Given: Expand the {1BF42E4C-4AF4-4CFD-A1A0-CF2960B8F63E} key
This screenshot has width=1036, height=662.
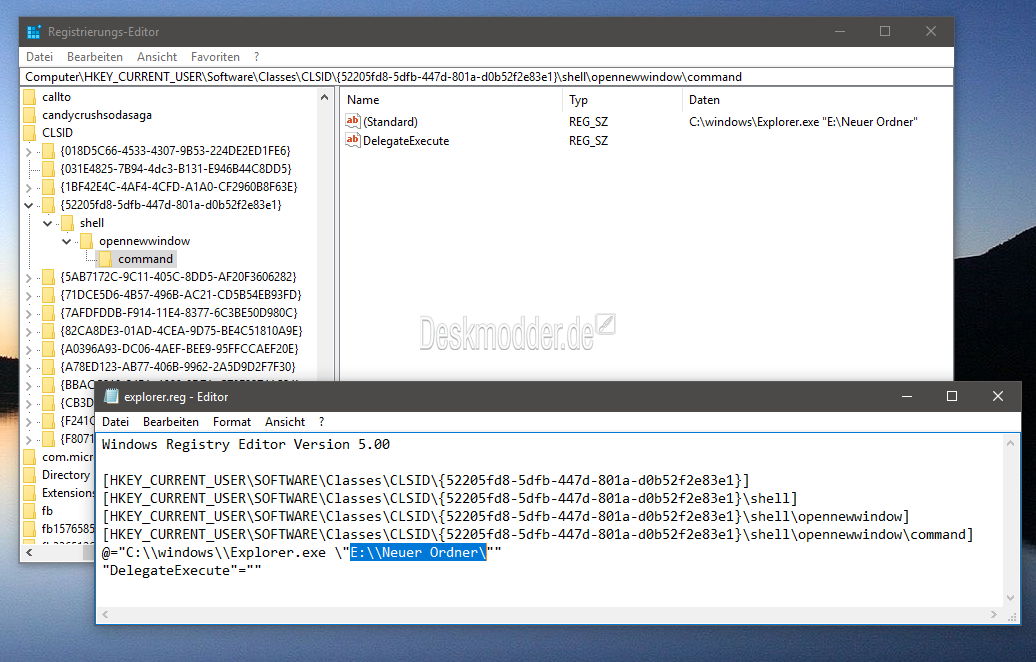Looking at the screenshot, I should (28, 188).
